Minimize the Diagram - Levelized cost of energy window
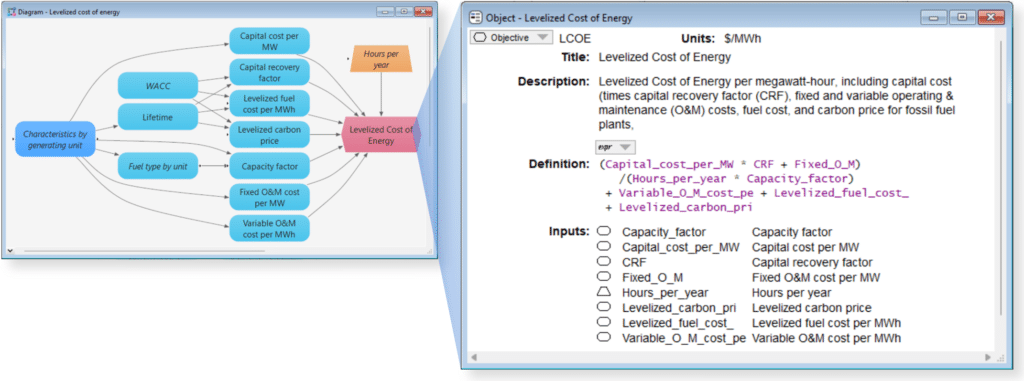This screenshot has width=1024, height=381. pyautogui.click(x=385, y=12)
